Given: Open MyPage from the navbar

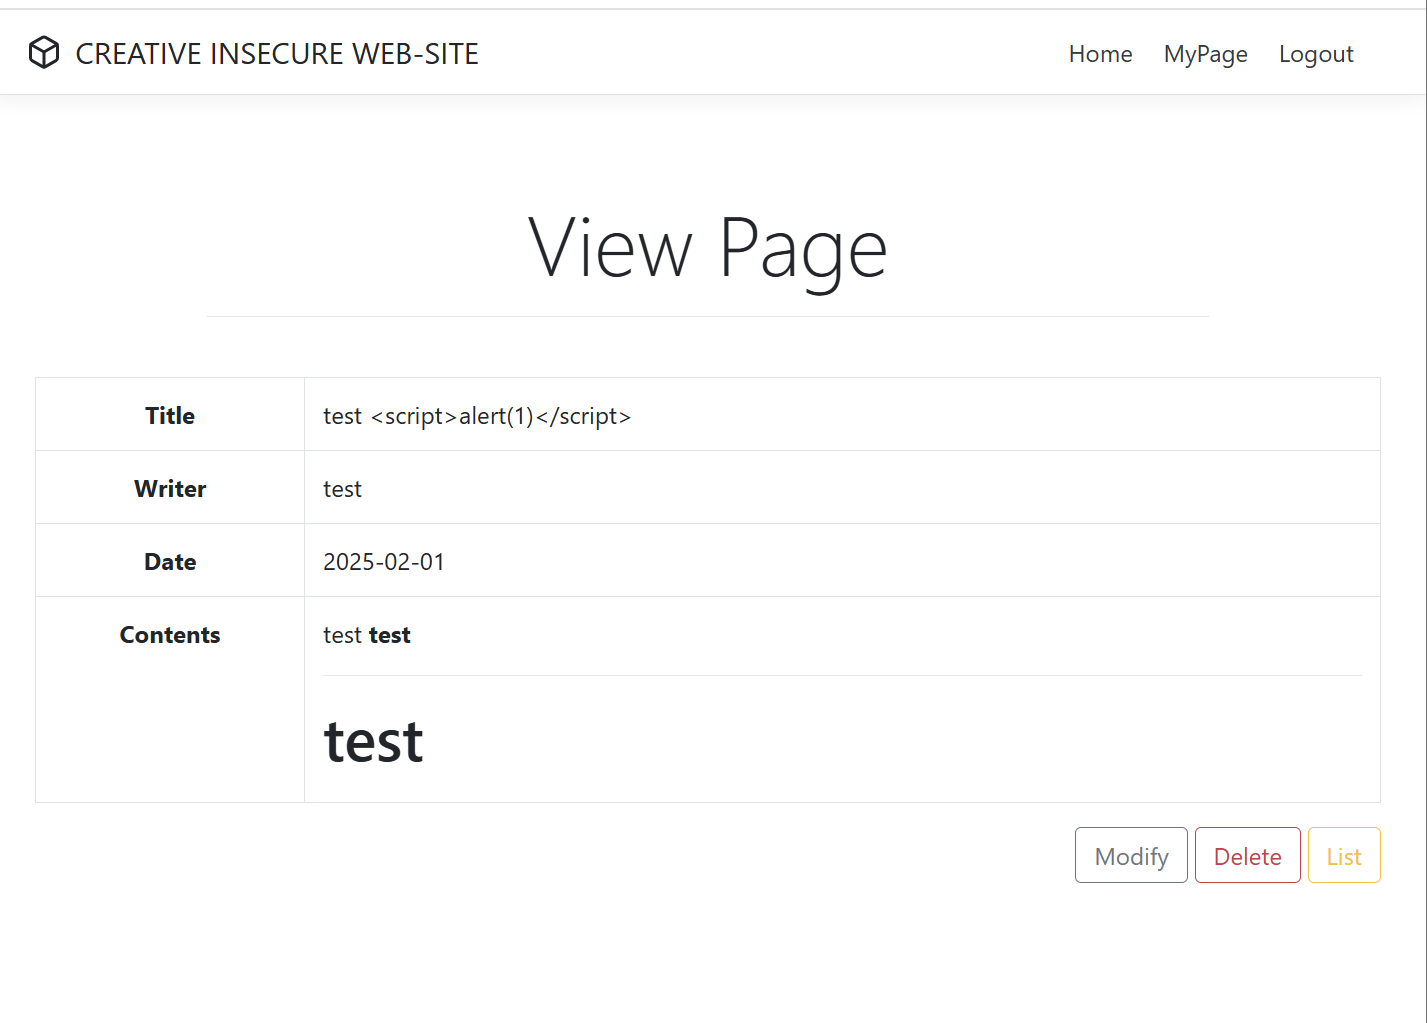Looking at the screenshot, I should [x=1205, y=54].
